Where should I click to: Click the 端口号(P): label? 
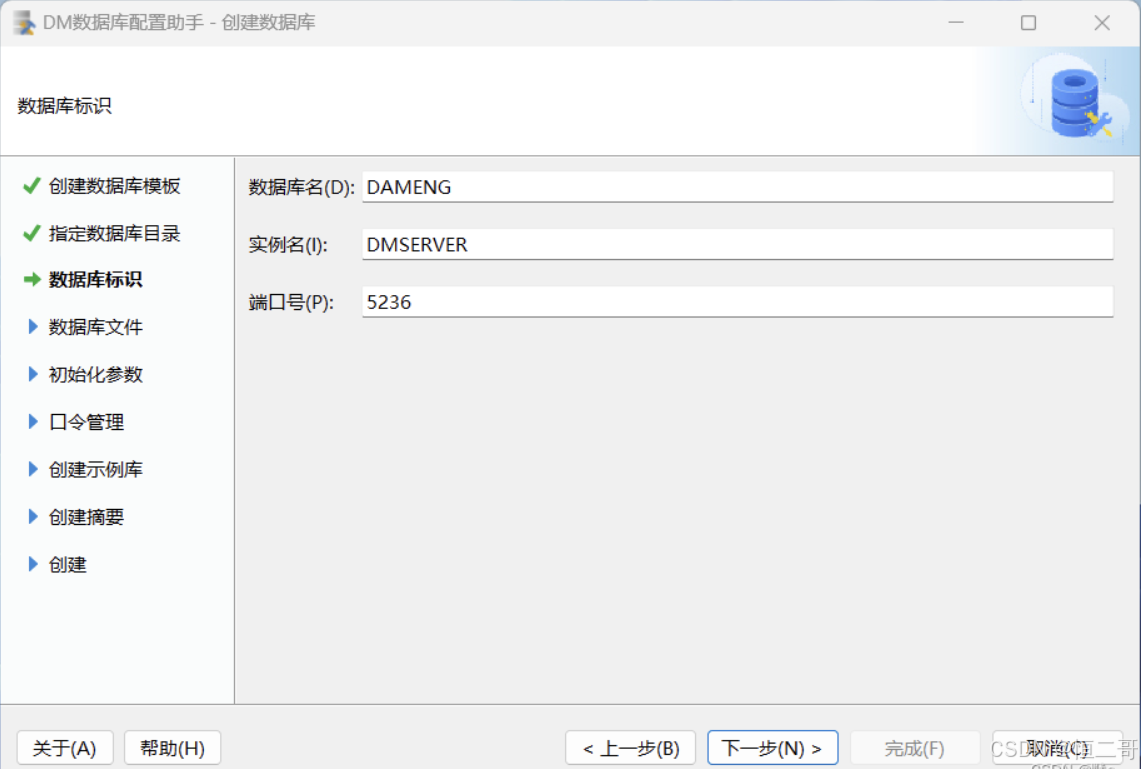pos(291,303)
